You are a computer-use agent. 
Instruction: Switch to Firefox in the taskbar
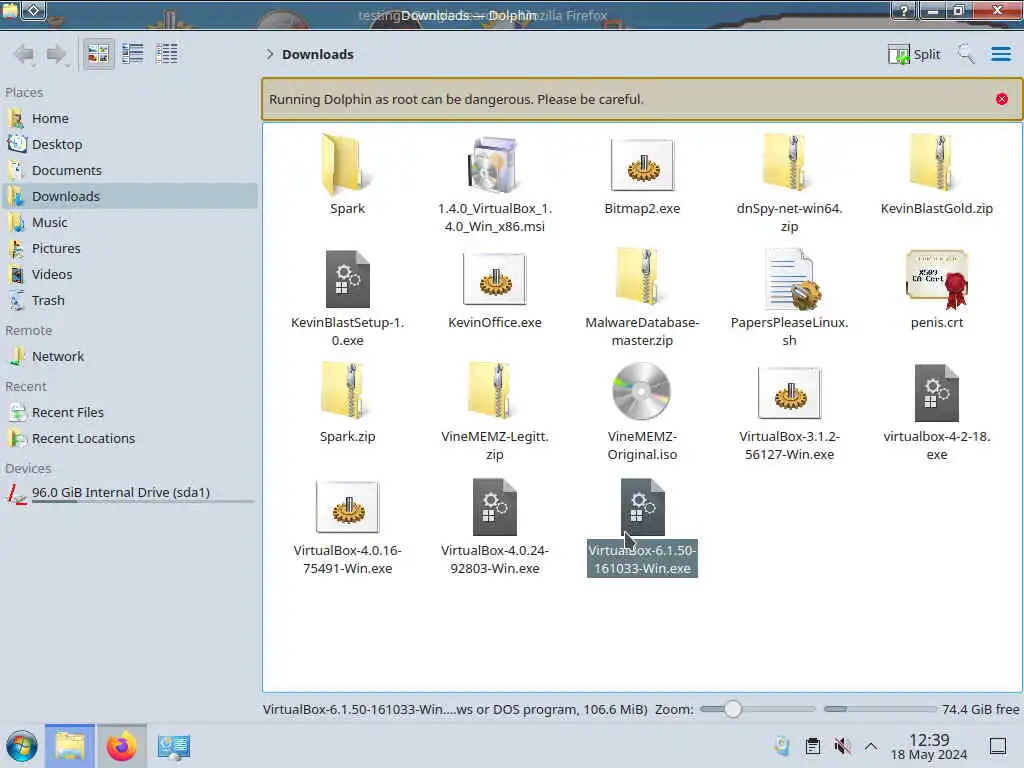[x=121, y=746]
